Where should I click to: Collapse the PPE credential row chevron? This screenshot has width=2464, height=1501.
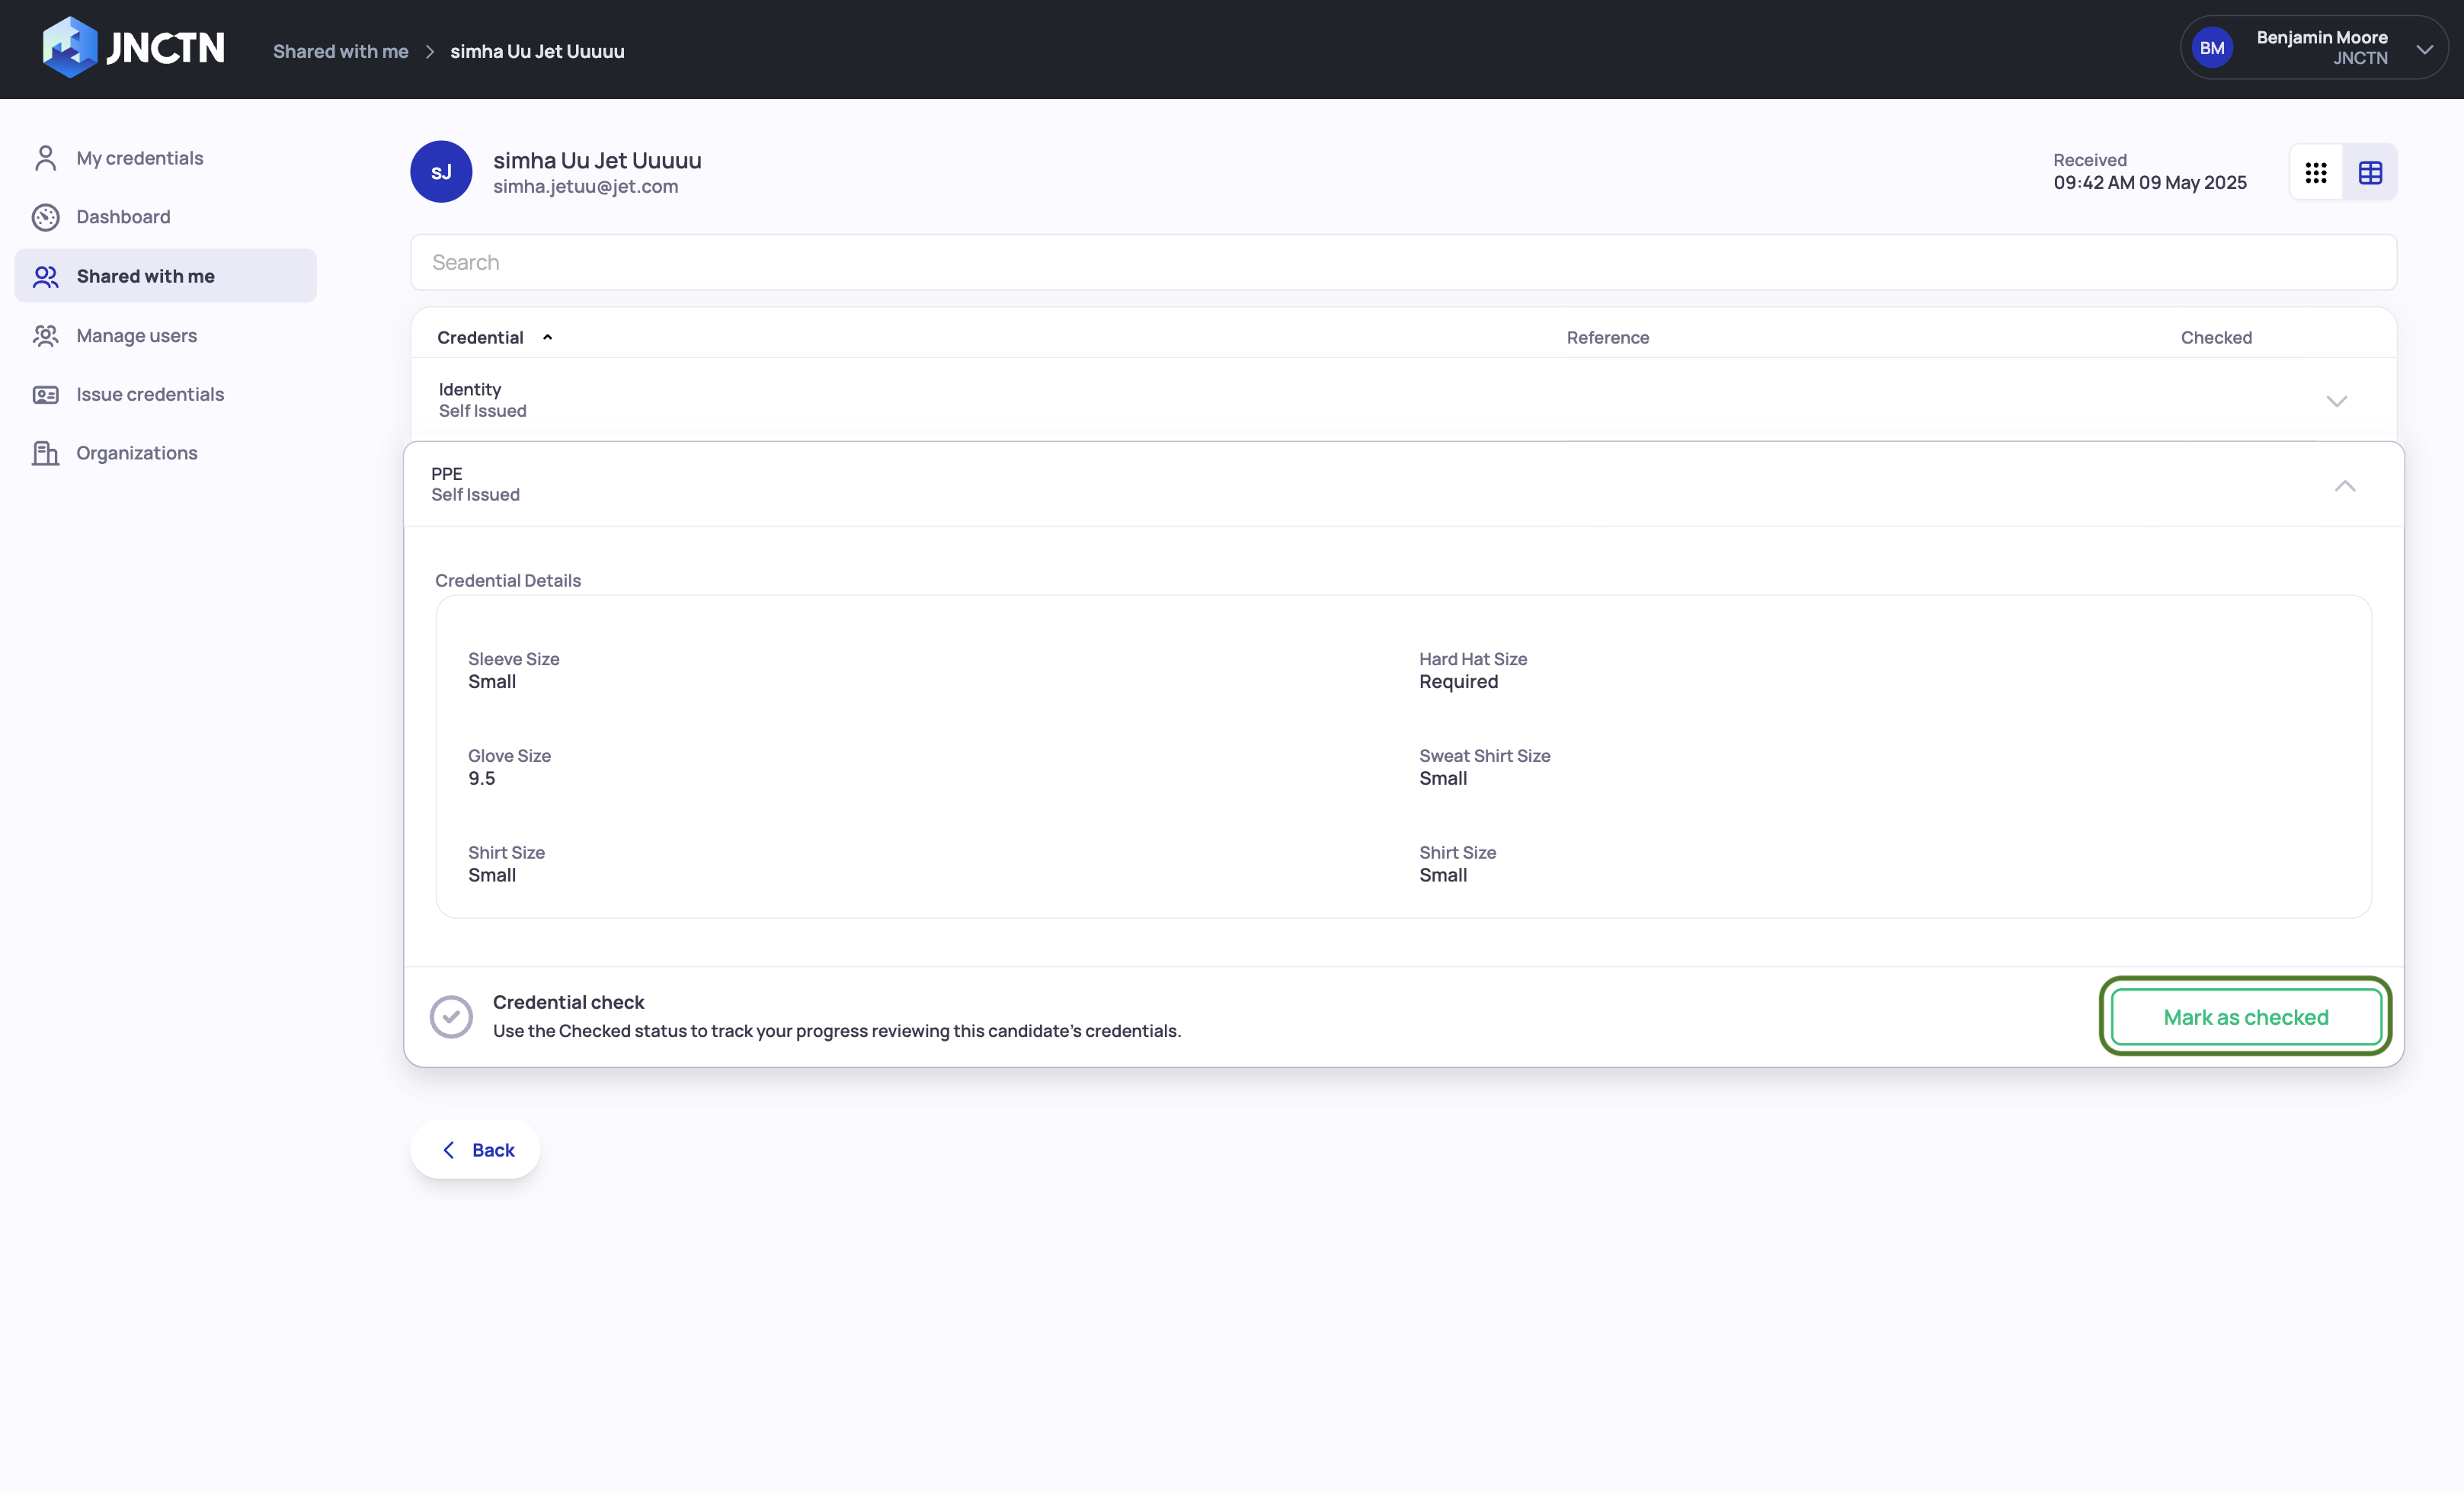pyautogui.click(x=2344, y=486)
